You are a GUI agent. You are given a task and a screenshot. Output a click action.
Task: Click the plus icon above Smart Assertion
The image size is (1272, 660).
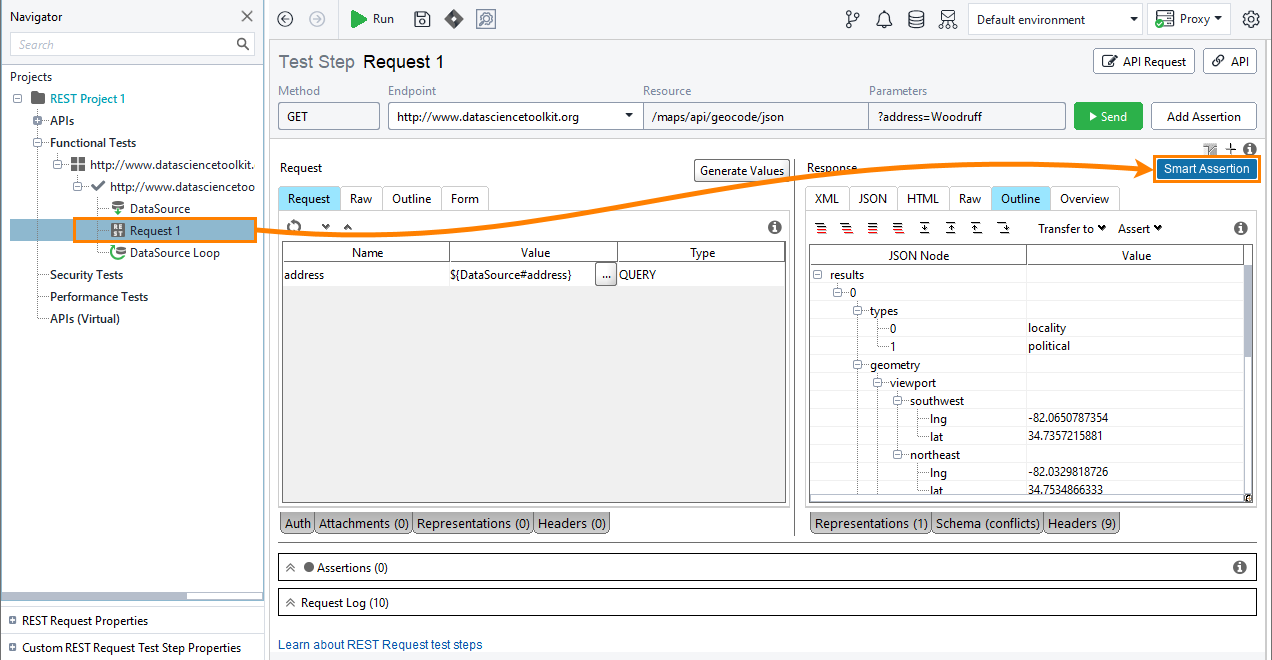1231,149
